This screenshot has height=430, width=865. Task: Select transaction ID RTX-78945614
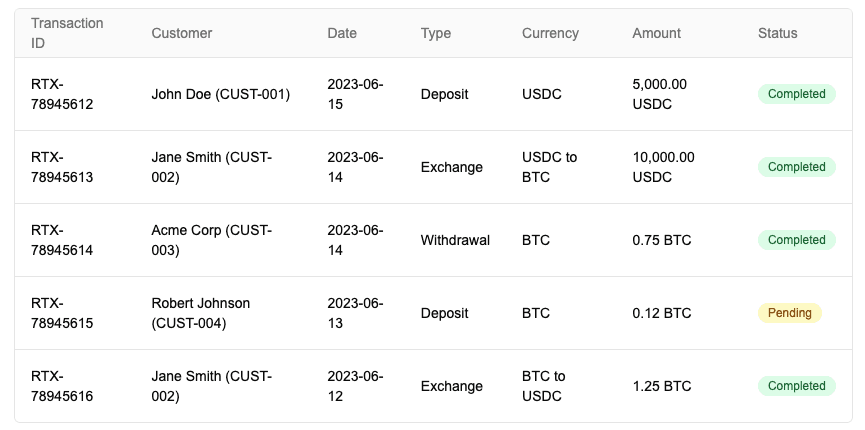coord(62,240)
